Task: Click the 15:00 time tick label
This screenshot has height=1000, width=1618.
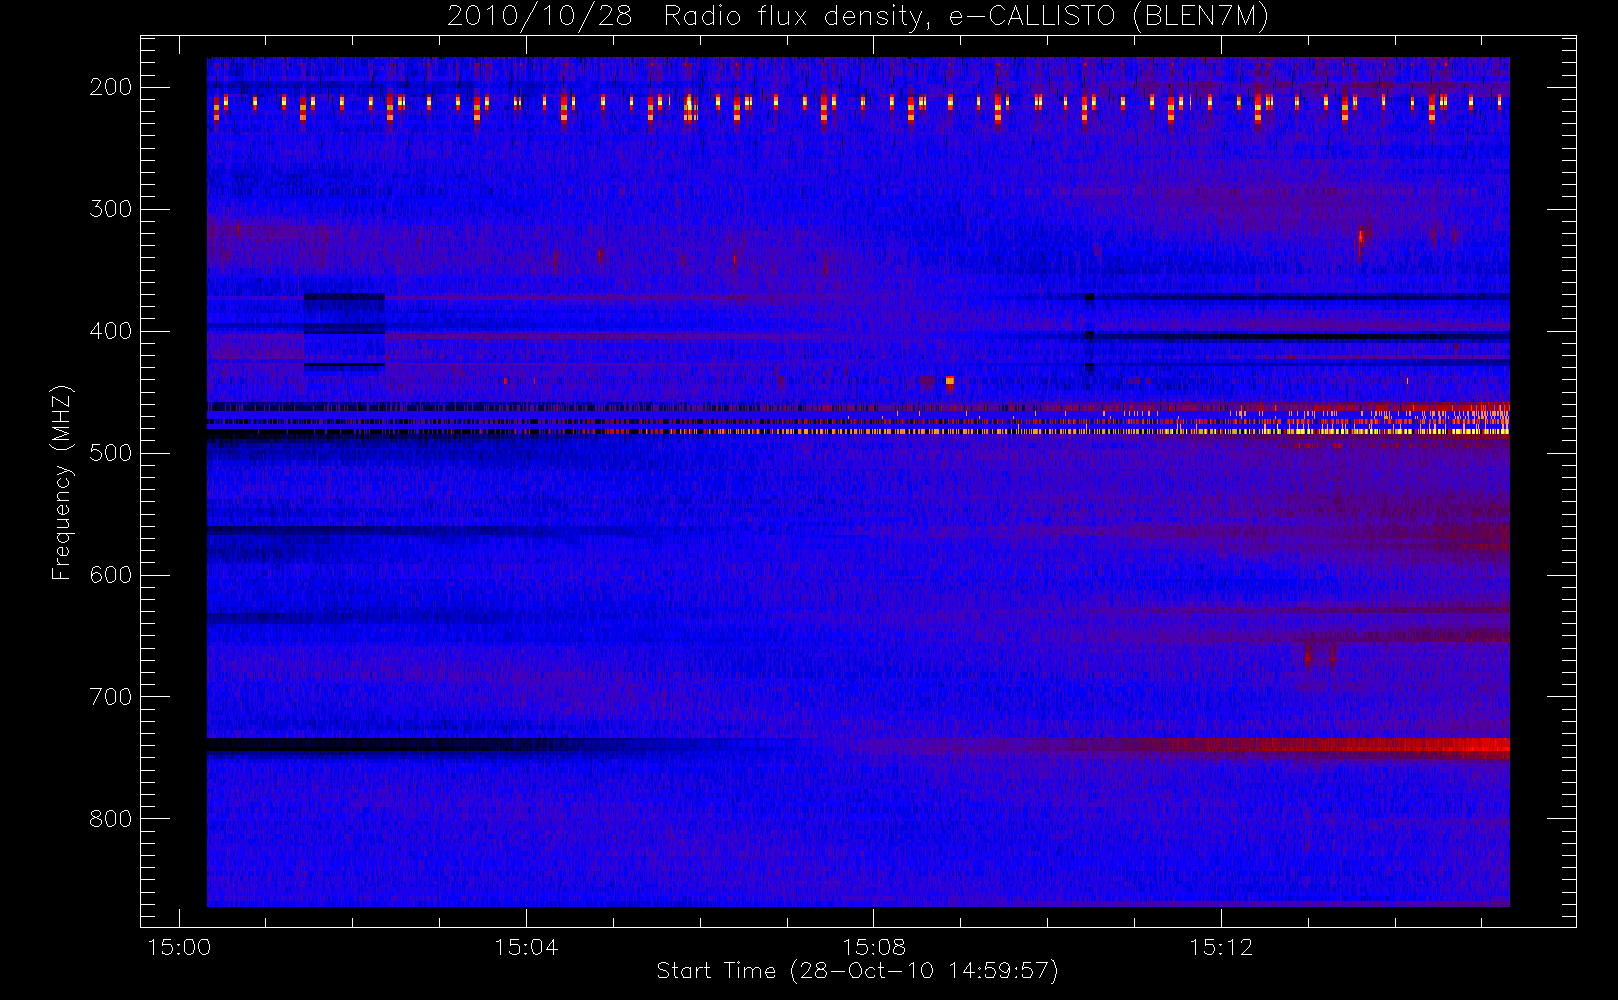Action: [x=179, y=947]
